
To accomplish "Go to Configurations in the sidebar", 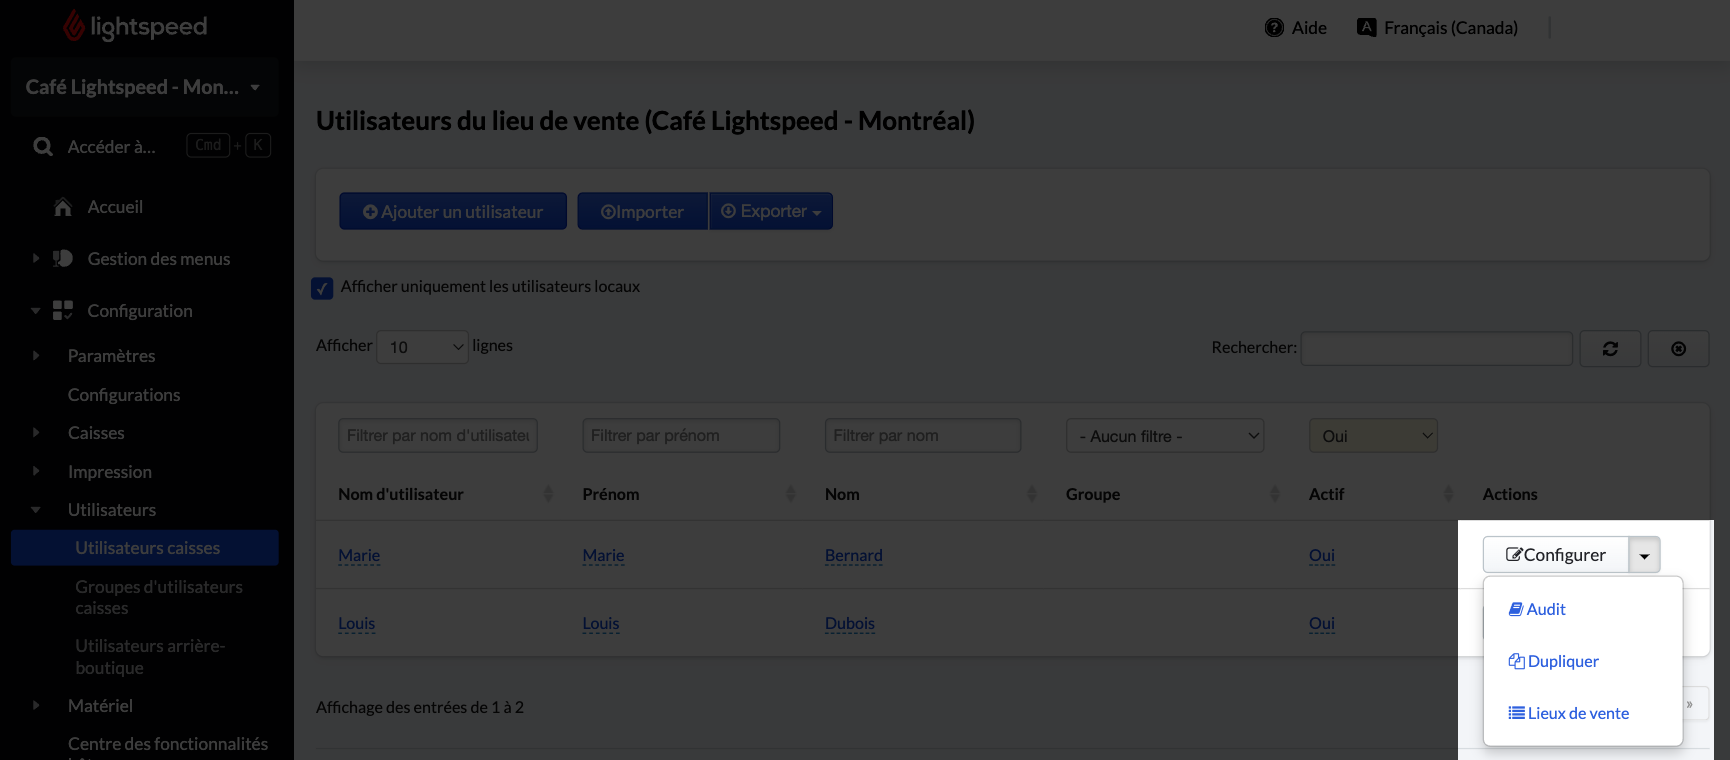I will (124, 395).
